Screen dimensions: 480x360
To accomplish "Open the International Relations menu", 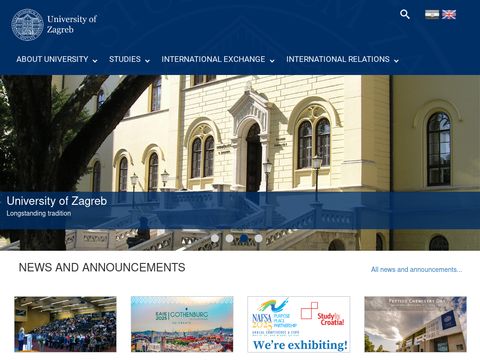I will [x=338, y=59].
